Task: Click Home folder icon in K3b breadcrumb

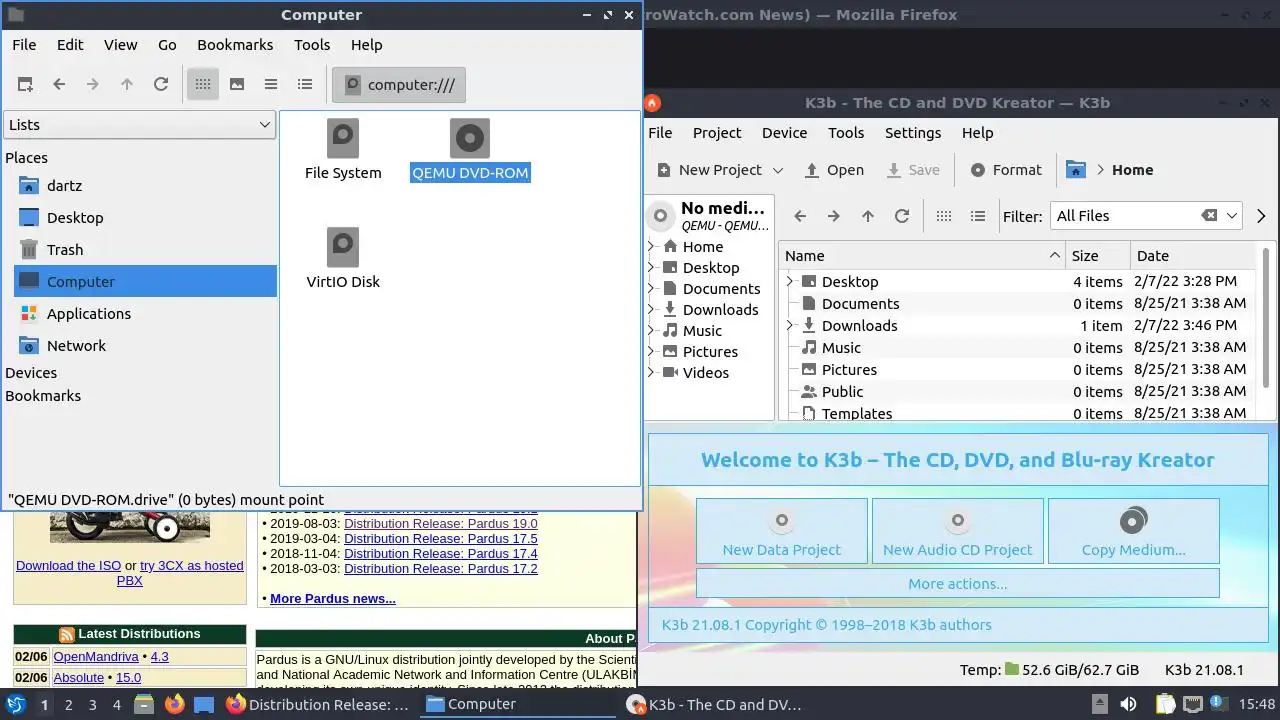Action: (x=1076, y=170)
